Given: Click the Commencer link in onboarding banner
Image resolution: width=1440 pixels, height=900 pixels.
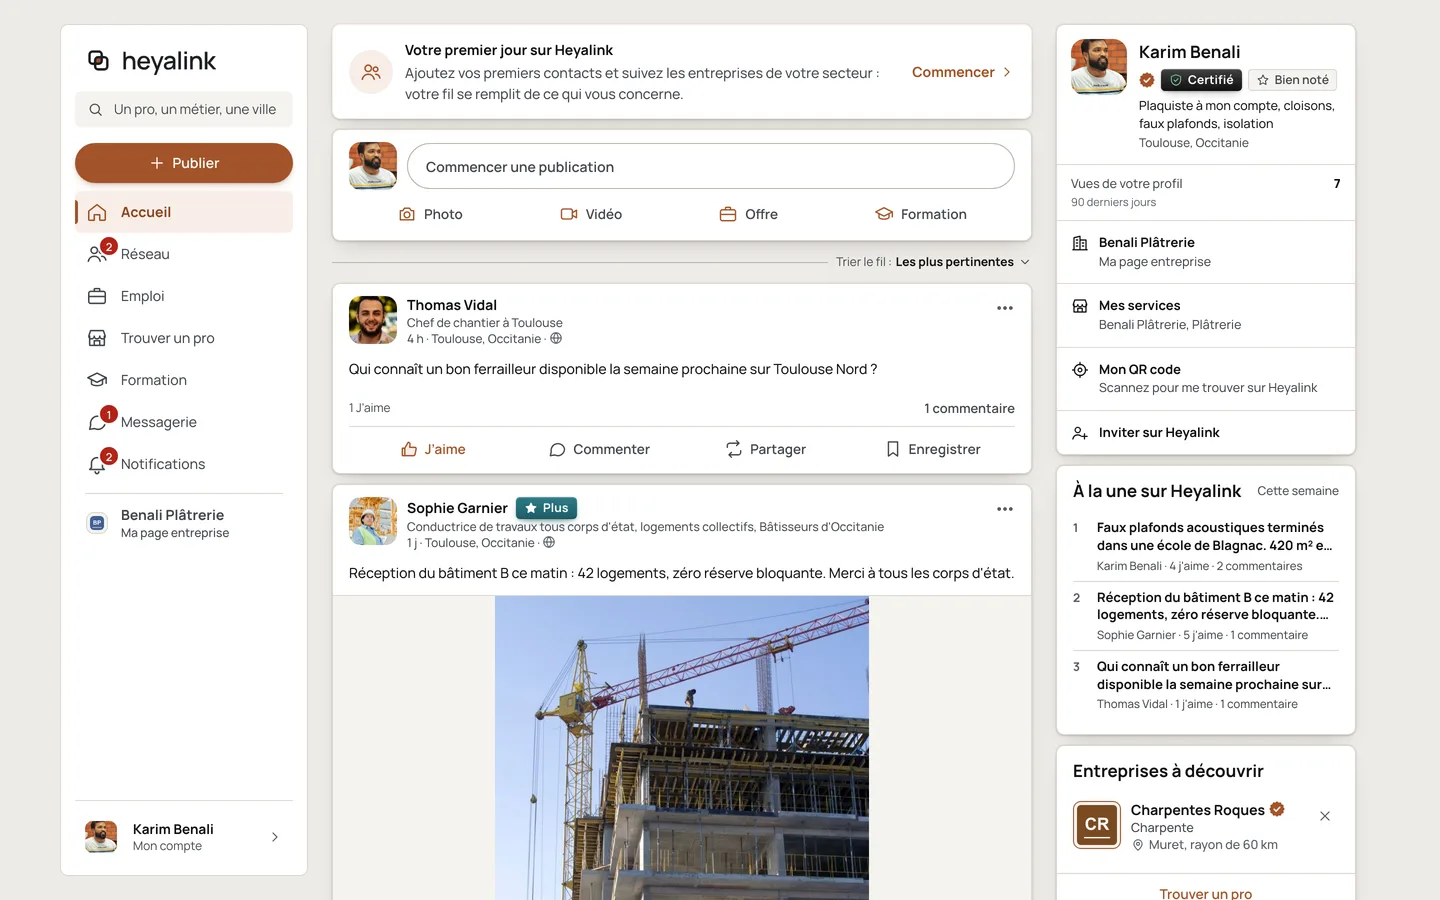Looking at the screenshot, I should tap(961, 72).
